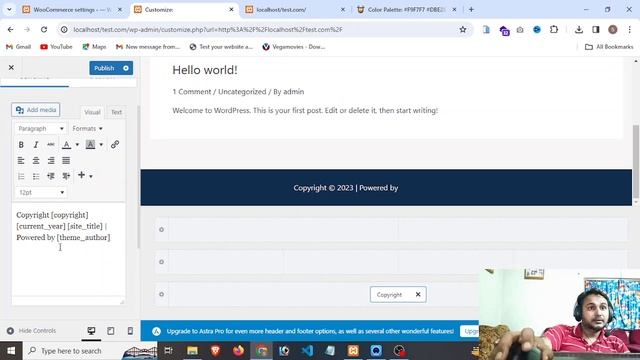640x360 pixels.
Task: Toggle bold formatting in editor
Action: (21, 144)
